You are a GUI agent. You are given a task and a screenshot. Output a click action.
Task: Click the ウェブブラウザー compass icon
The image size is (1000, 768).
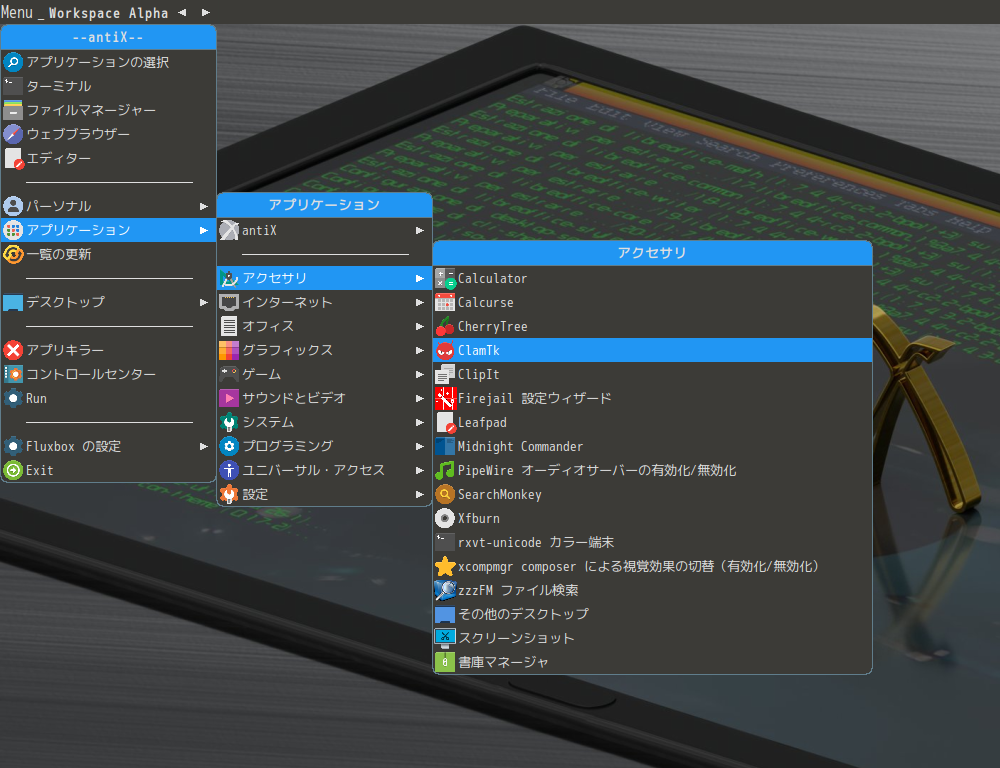point(13,134)
